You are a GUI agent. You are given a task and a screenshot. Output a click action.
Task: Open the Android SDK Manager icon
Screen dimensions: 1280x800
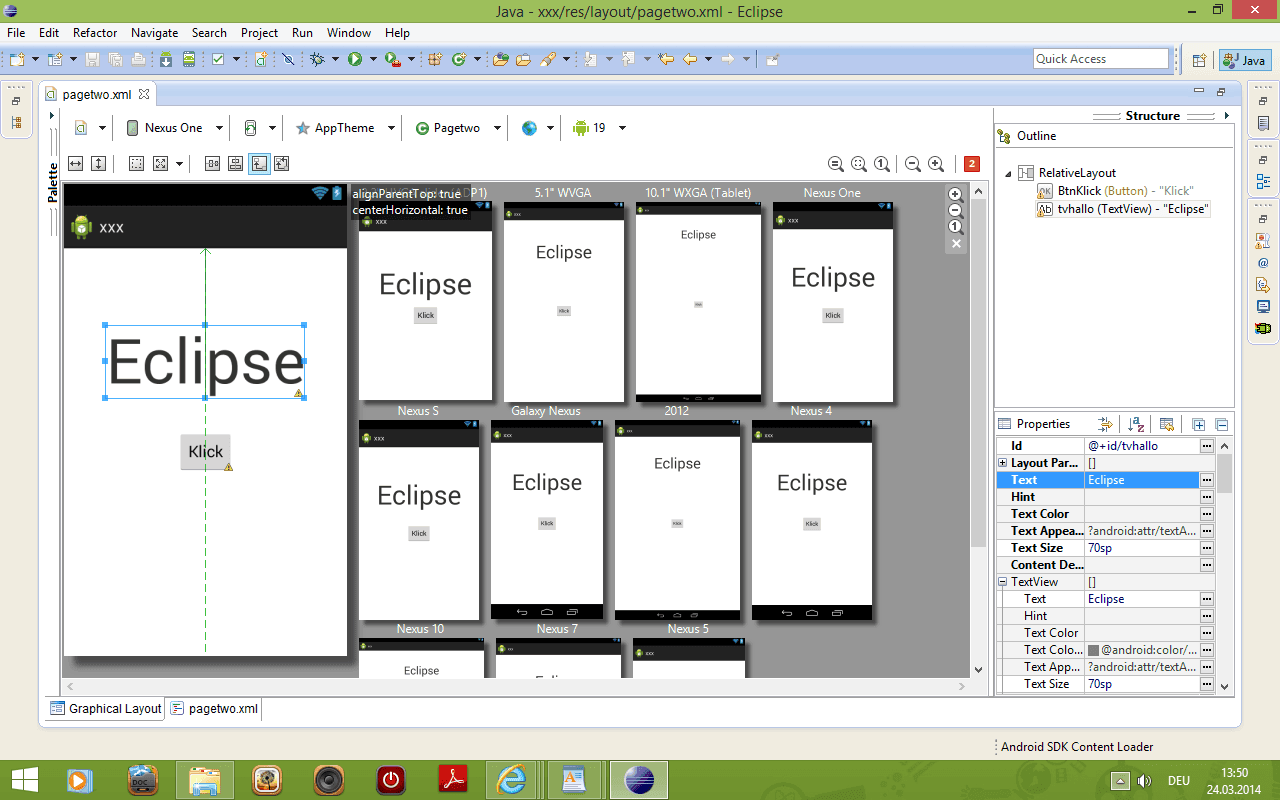(x=166, y=60)
